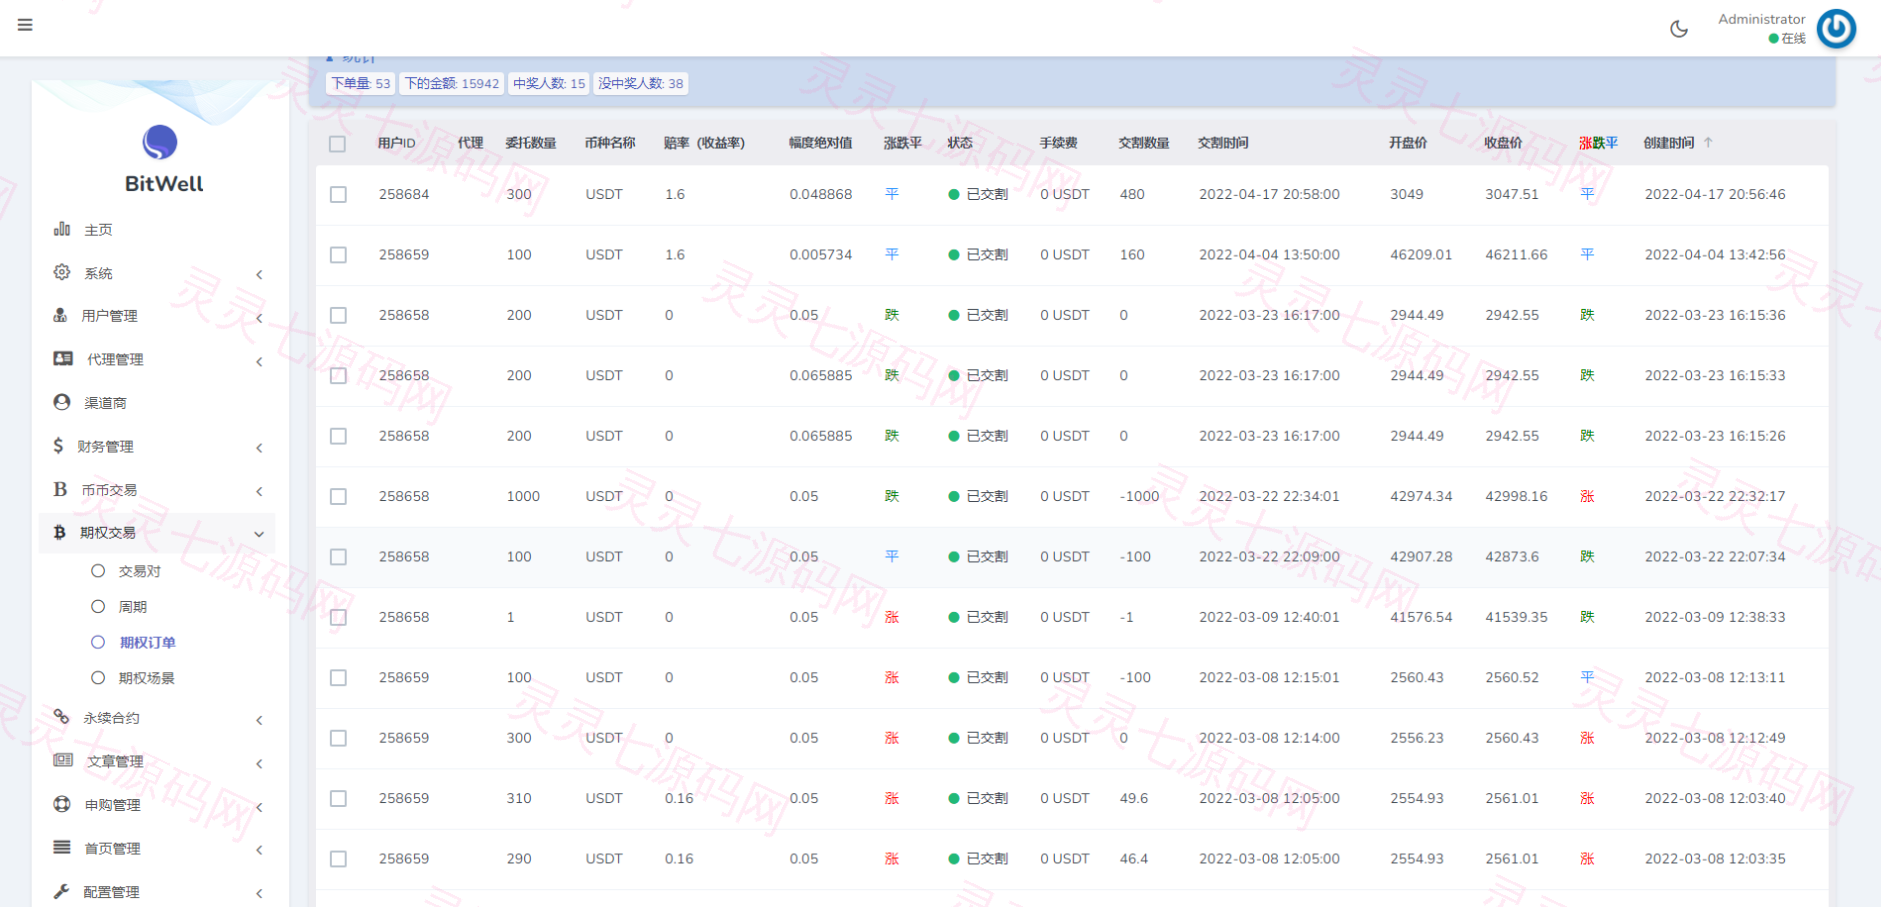Click the 委托数量 column header

pyautogui.click(x=531, y=143)
